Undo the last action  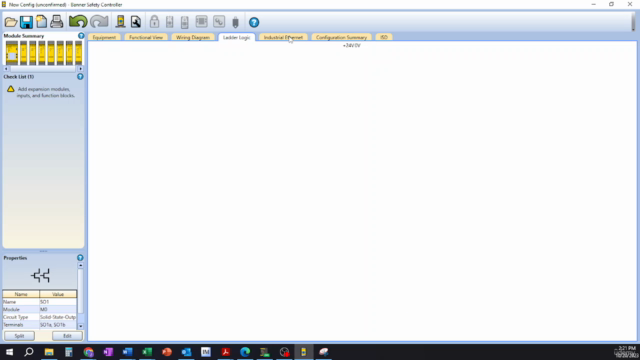coord(78,22)
